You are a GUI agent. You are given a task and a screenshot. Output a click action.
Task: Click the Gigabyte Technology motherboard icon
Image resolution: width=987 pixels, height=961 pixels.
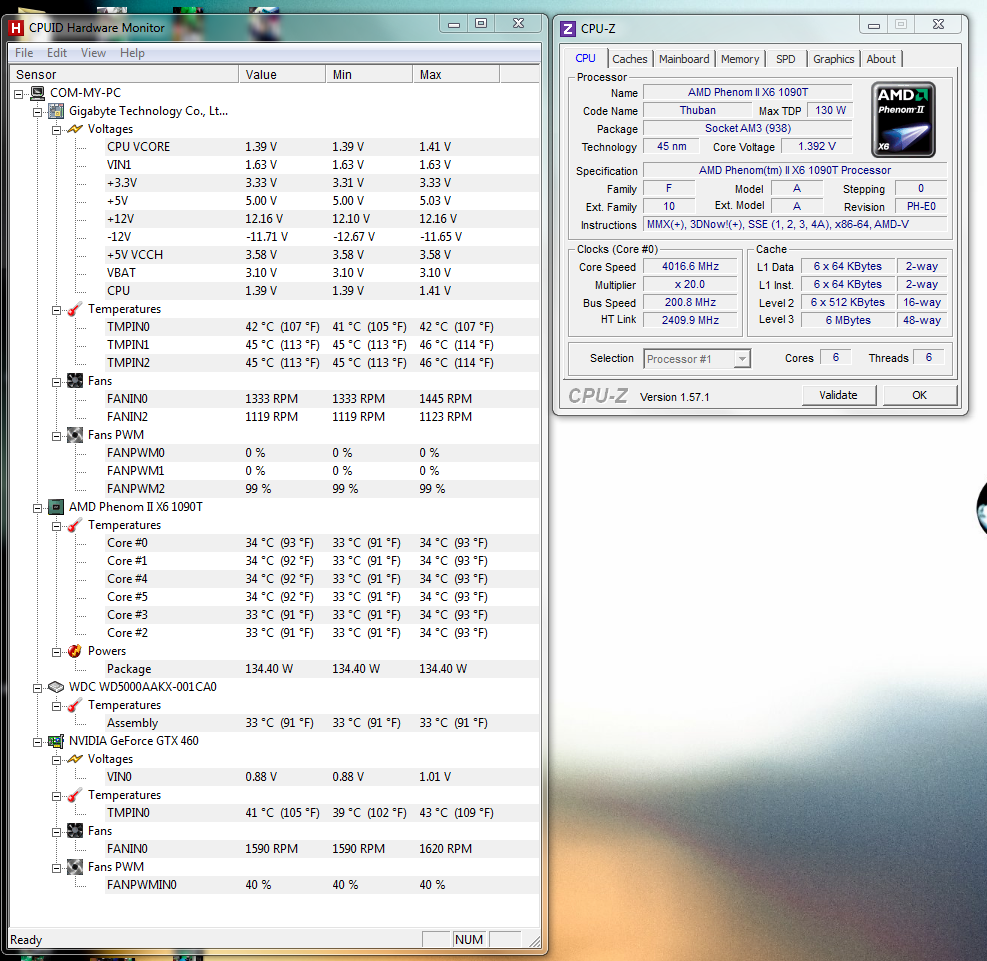tap(56, 111)
